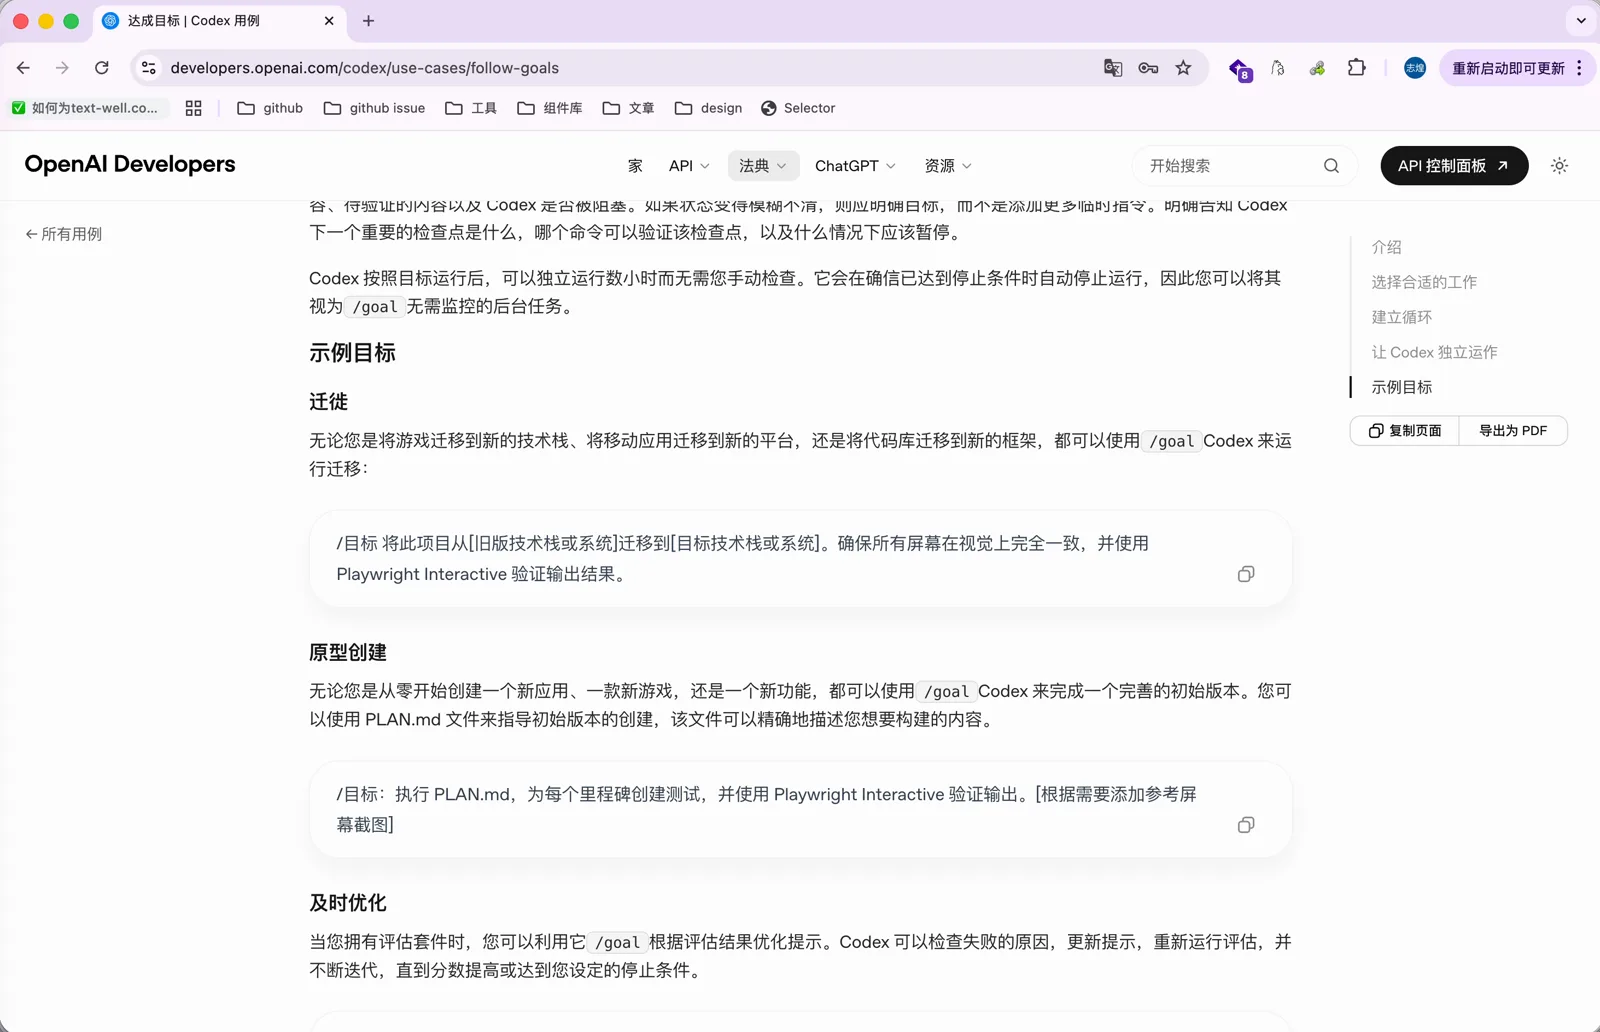Jump to 介绍 section in sidebar
Image resolution: width=1600 pixels, height=1032 pixels.
tap(1386, 247)
